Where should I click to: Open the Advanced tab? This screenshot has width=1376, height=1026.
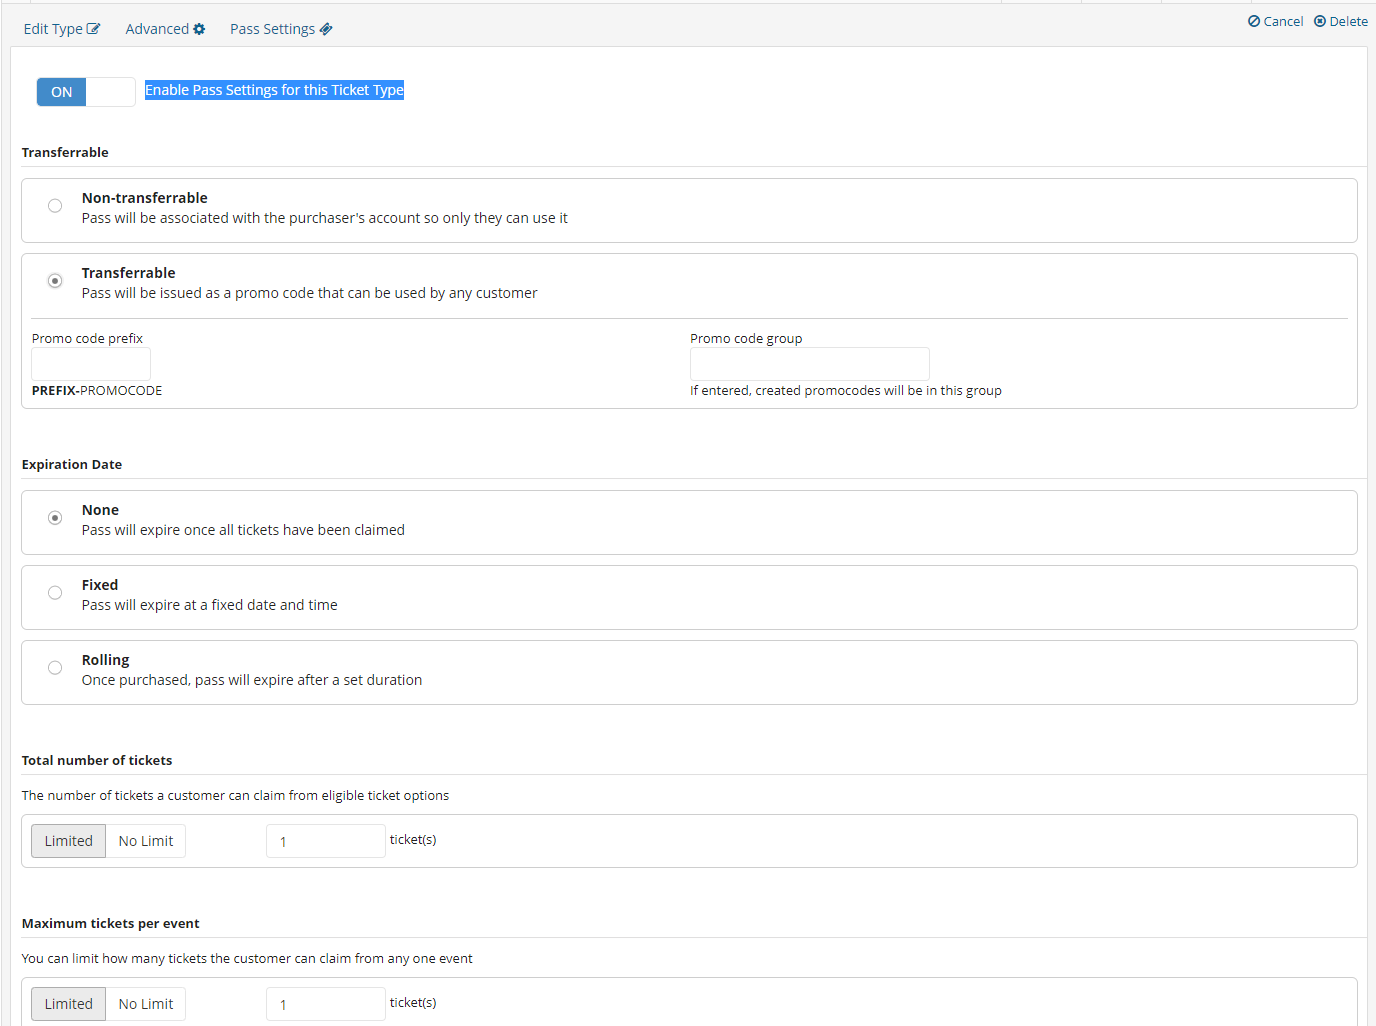pos(165,29)
